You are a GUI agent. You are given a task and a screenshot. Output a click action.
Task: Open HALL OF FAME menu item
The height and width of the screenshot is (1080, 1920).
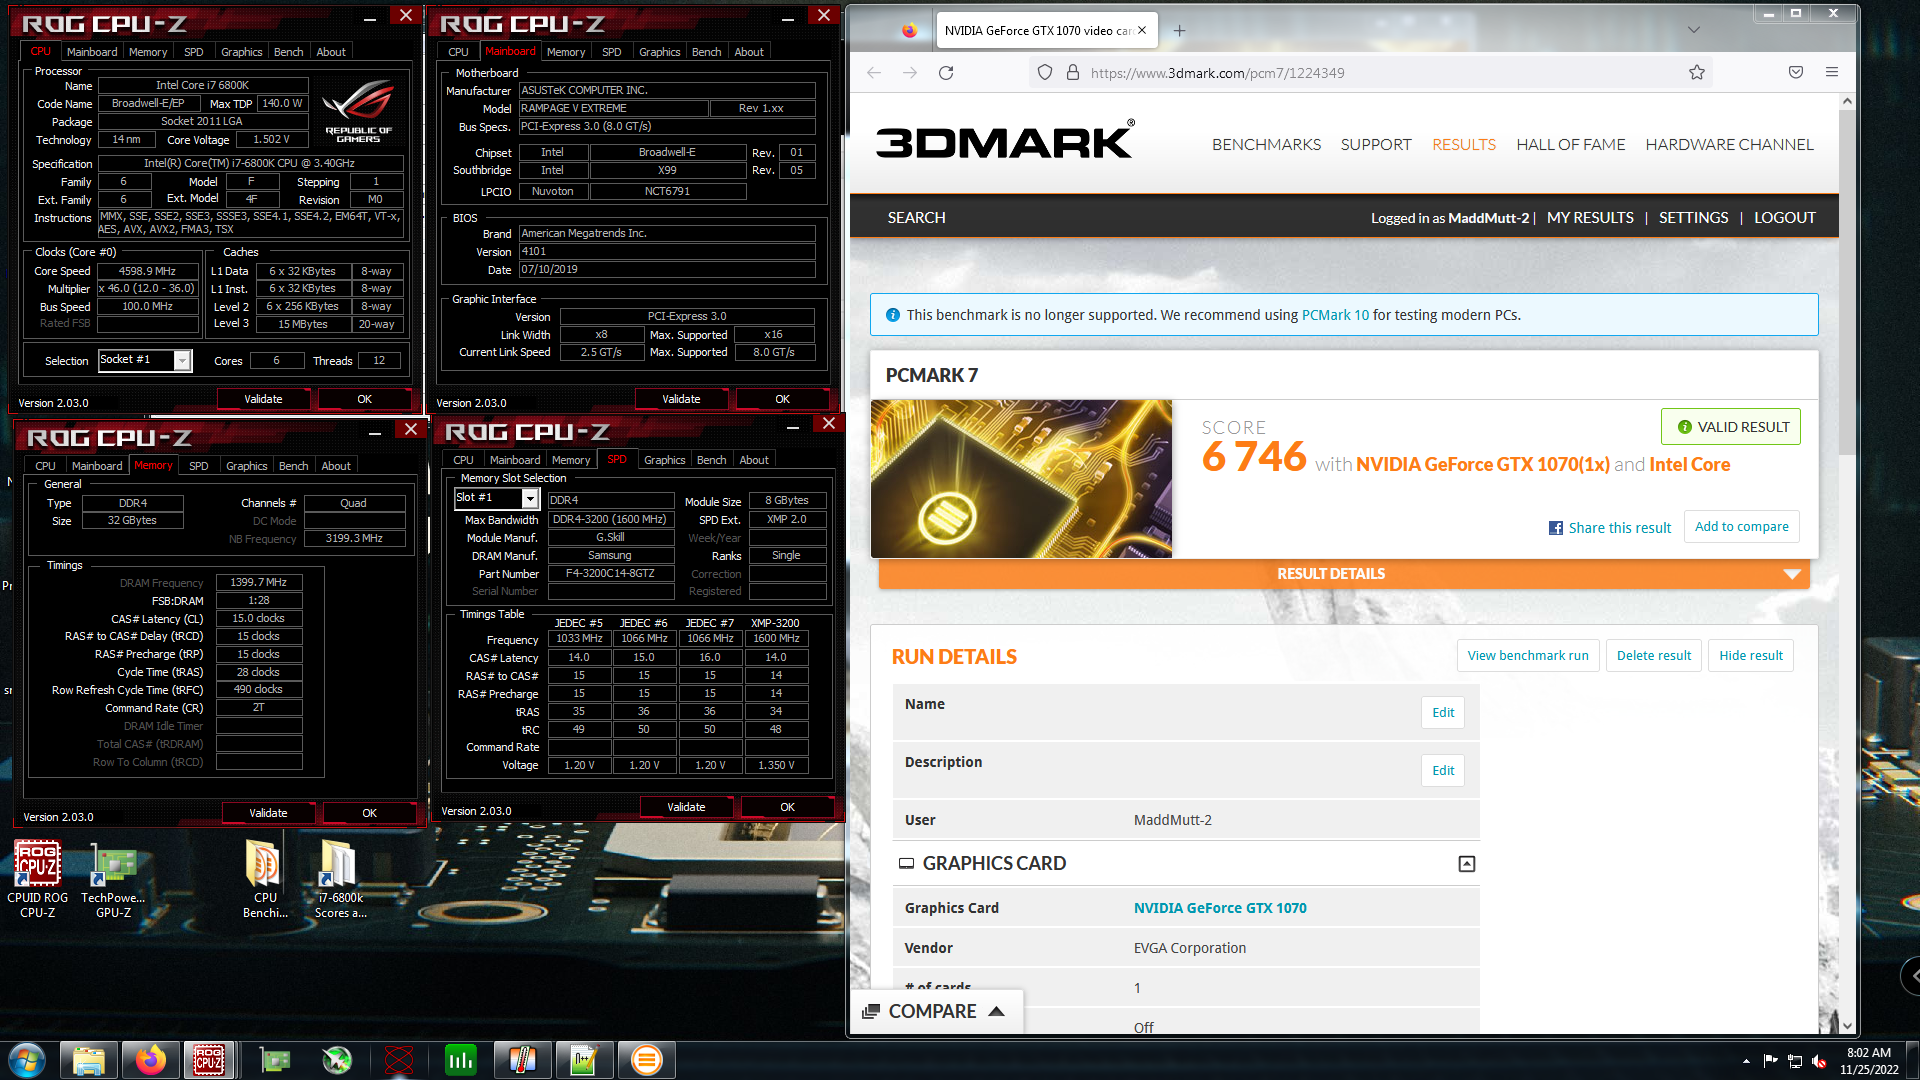tap(1570, 145)
